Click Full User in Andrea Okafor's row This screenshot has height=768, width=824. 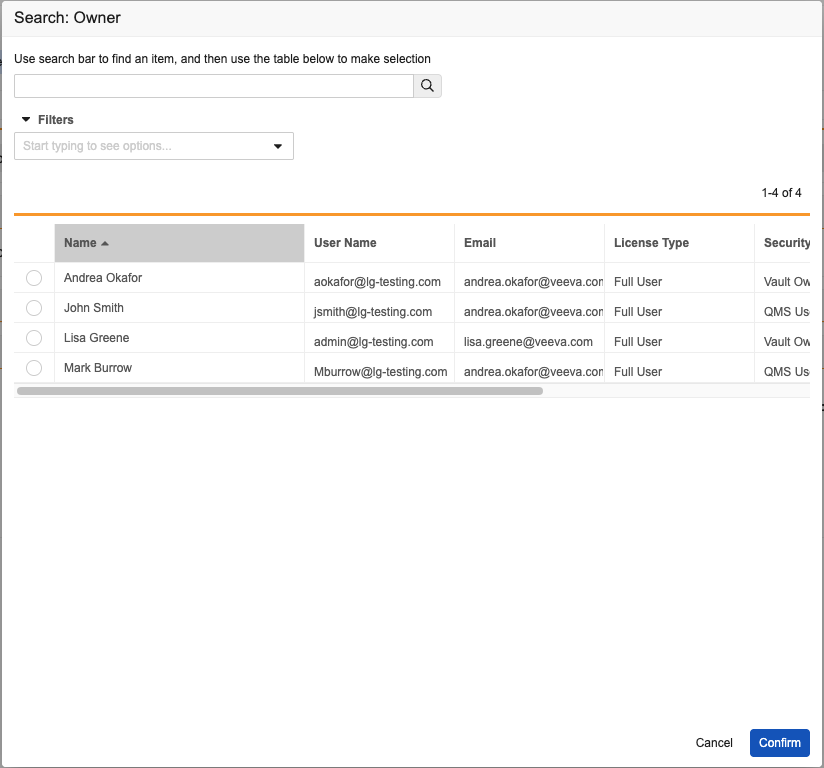tap(638, 282)
